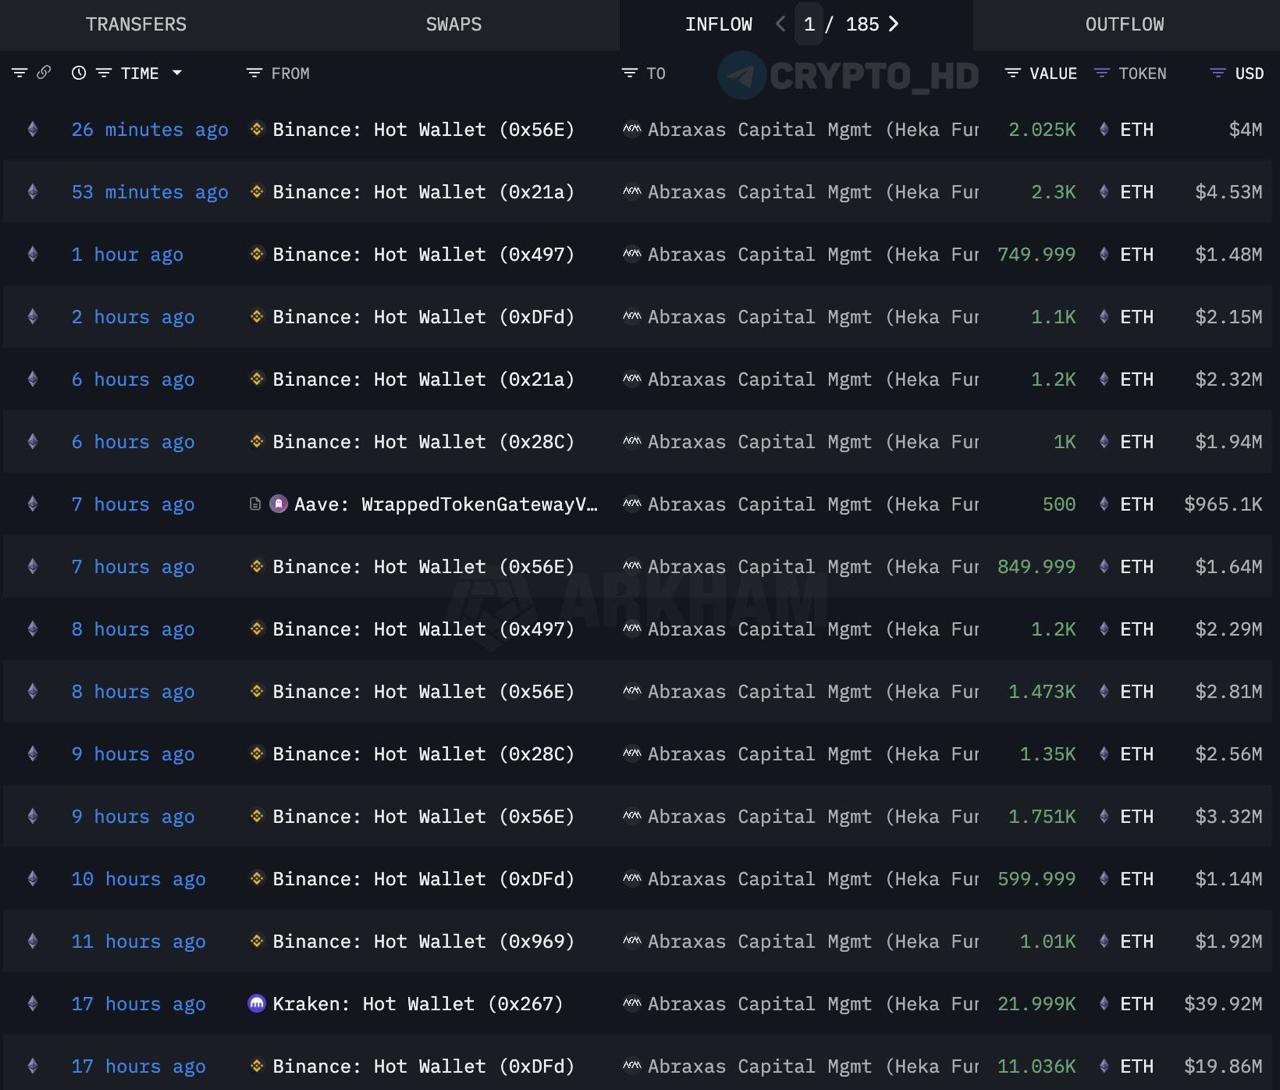Select USD amount $4.53M

pos(1228,192)
